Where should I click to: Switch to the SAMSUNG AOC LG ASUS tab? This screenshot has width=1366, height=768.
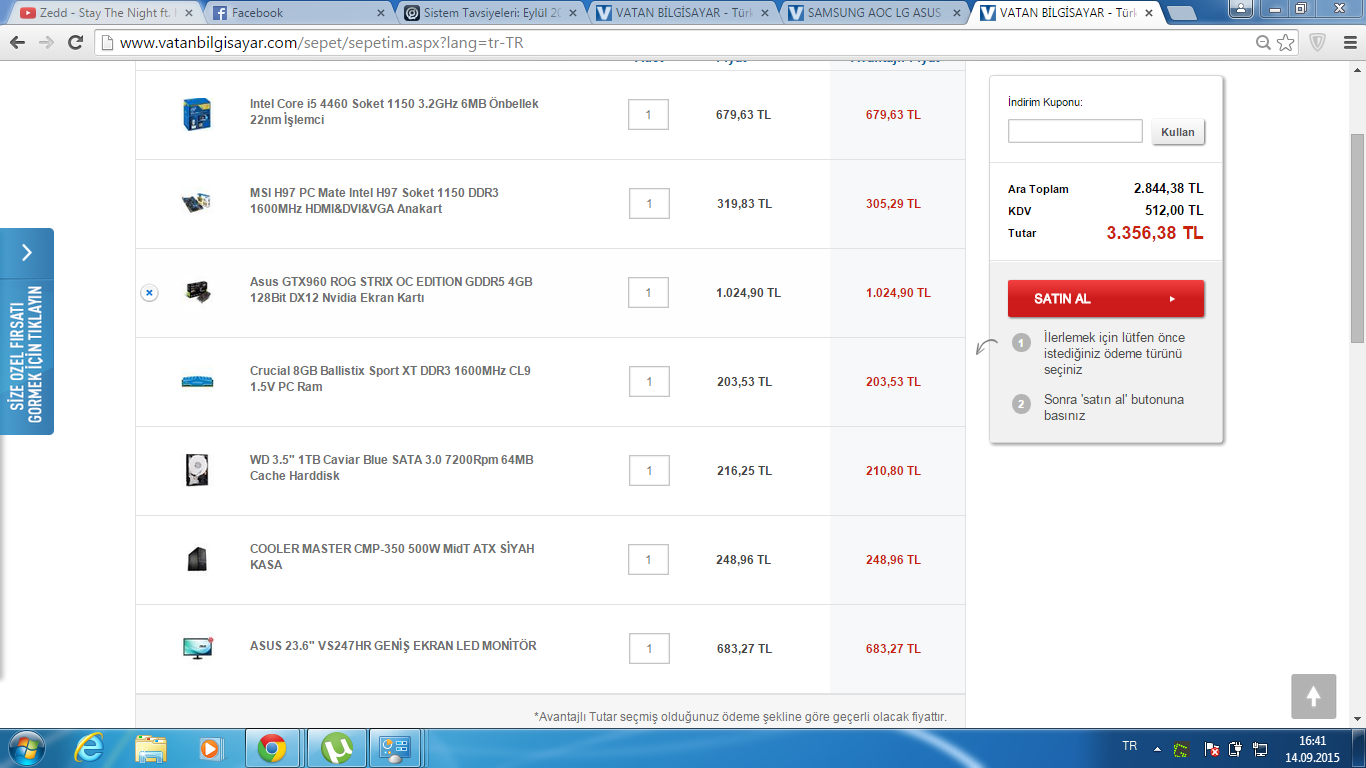(x=875, y=13)
